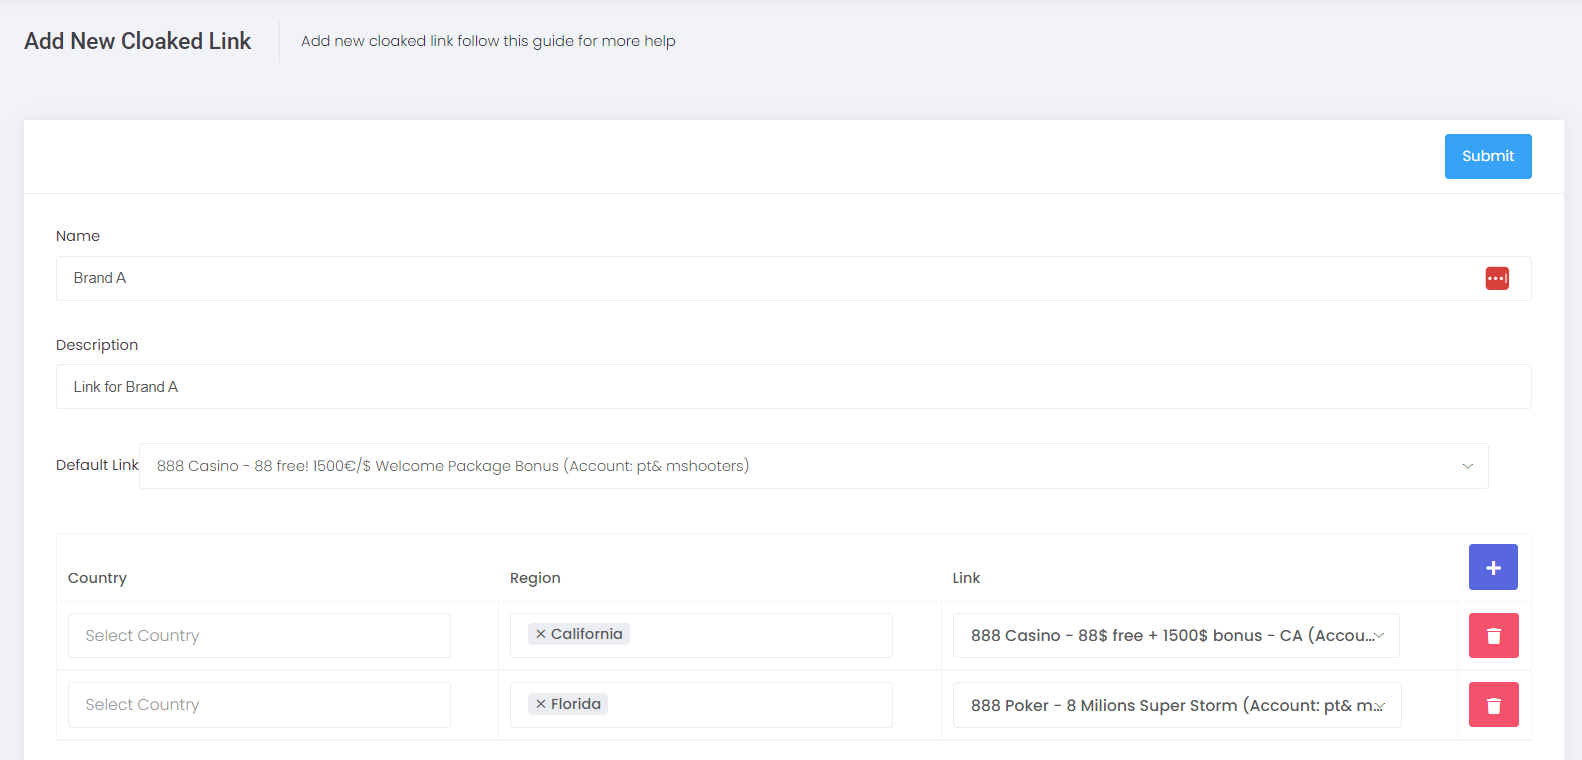Focus the Description field with Link for Brand A

coord(793,387)
